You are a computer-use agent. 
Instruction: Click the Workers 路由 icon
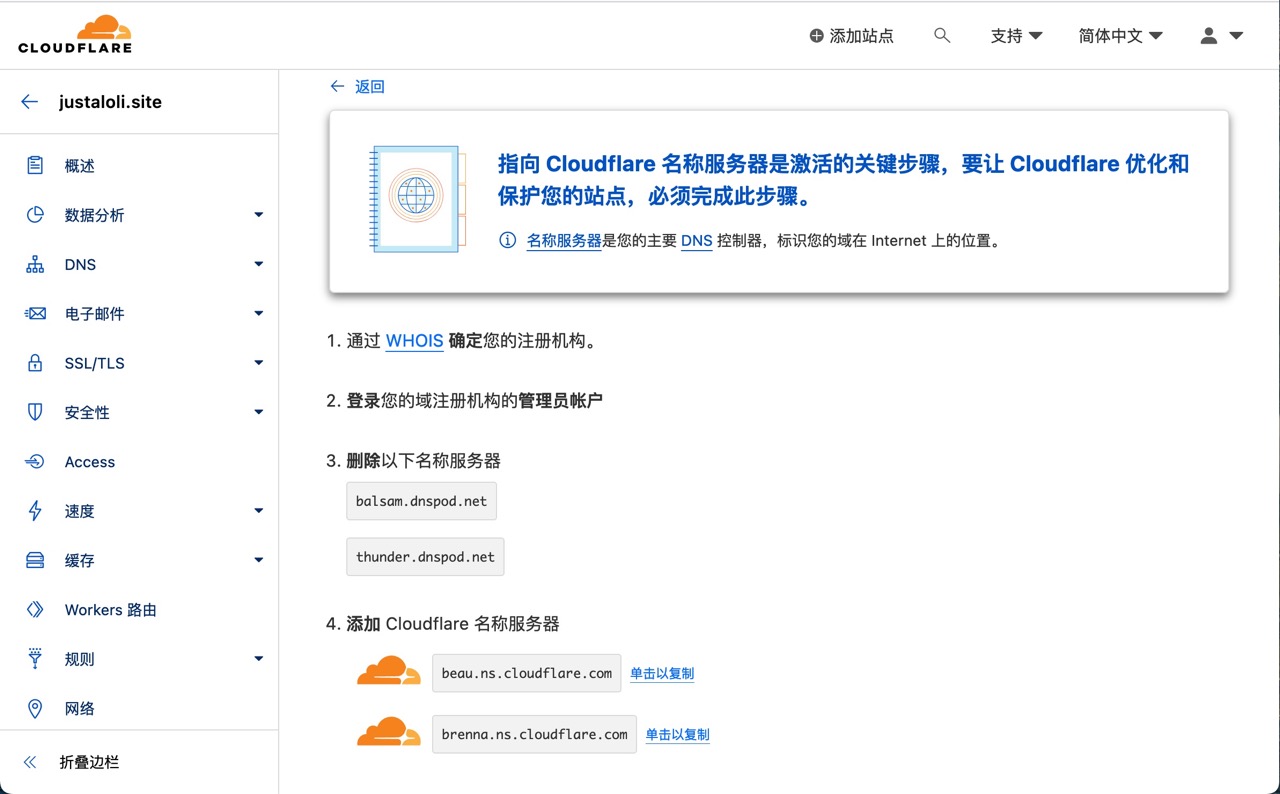click(35, 610)
